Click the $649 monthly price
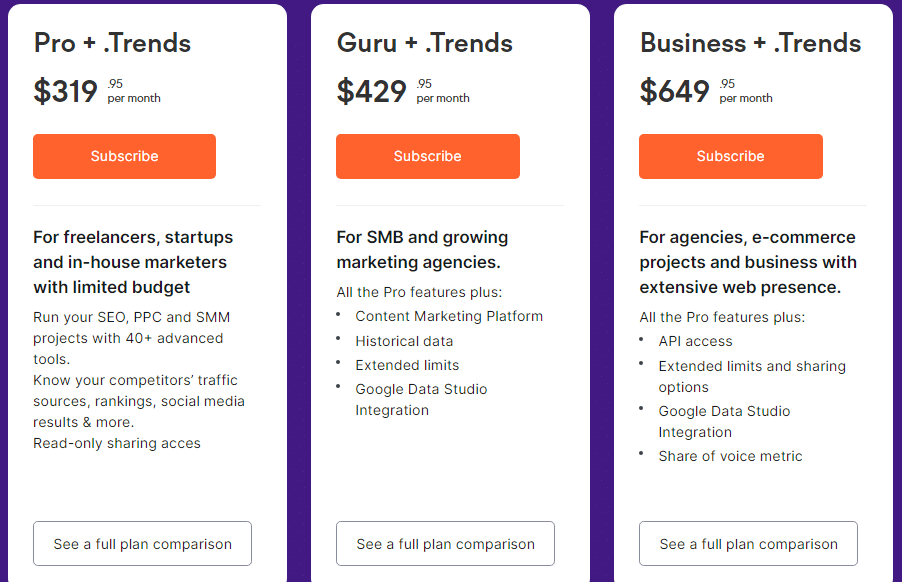902x582 pixels. [675, 91]
